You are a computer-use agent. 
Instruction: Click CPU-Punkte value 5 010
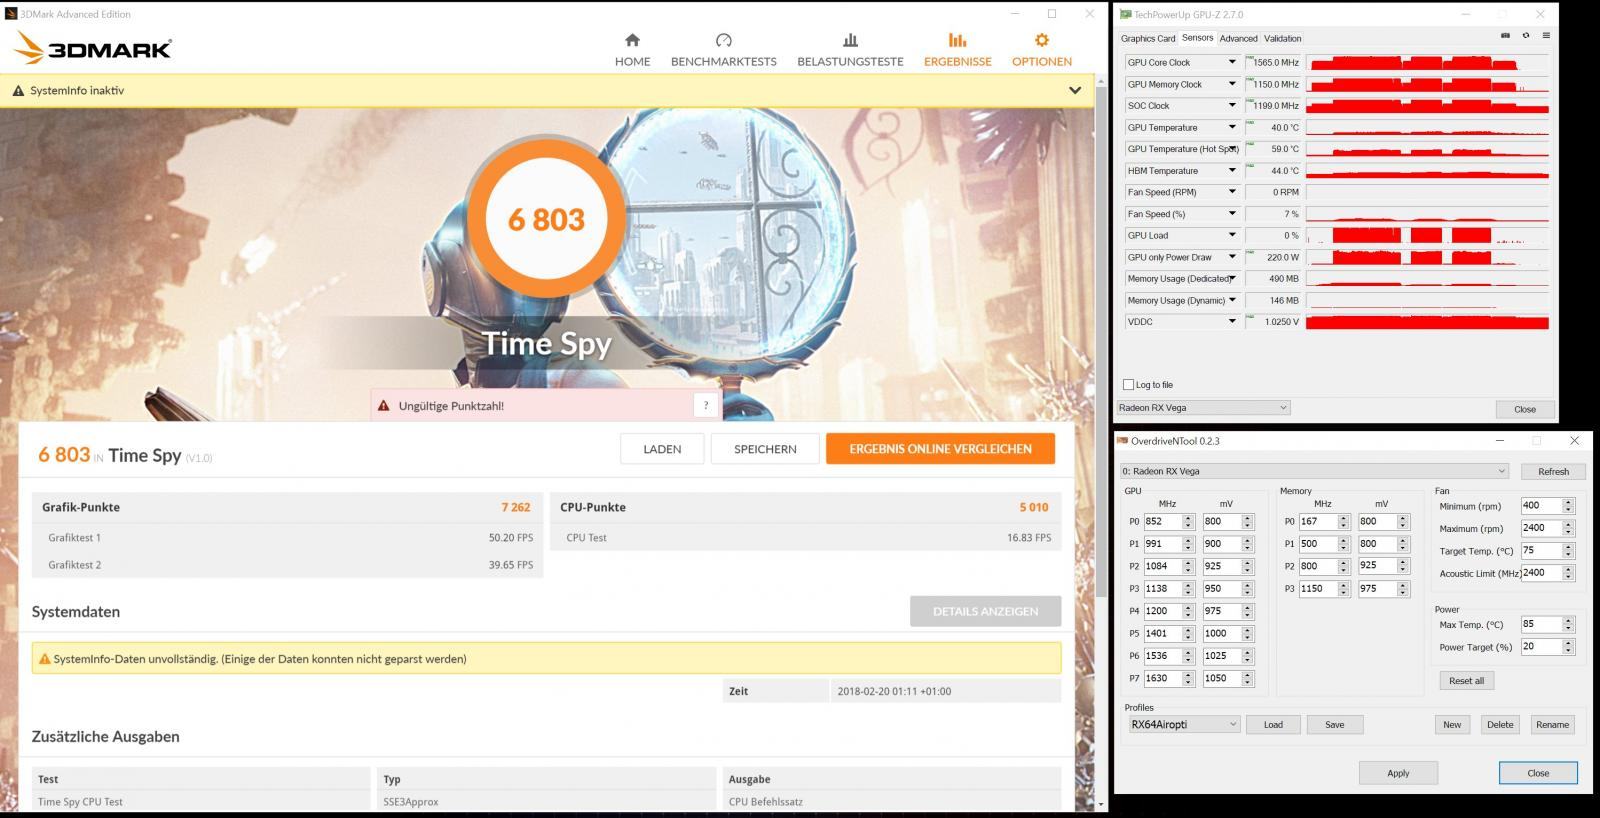point(1034,507)
